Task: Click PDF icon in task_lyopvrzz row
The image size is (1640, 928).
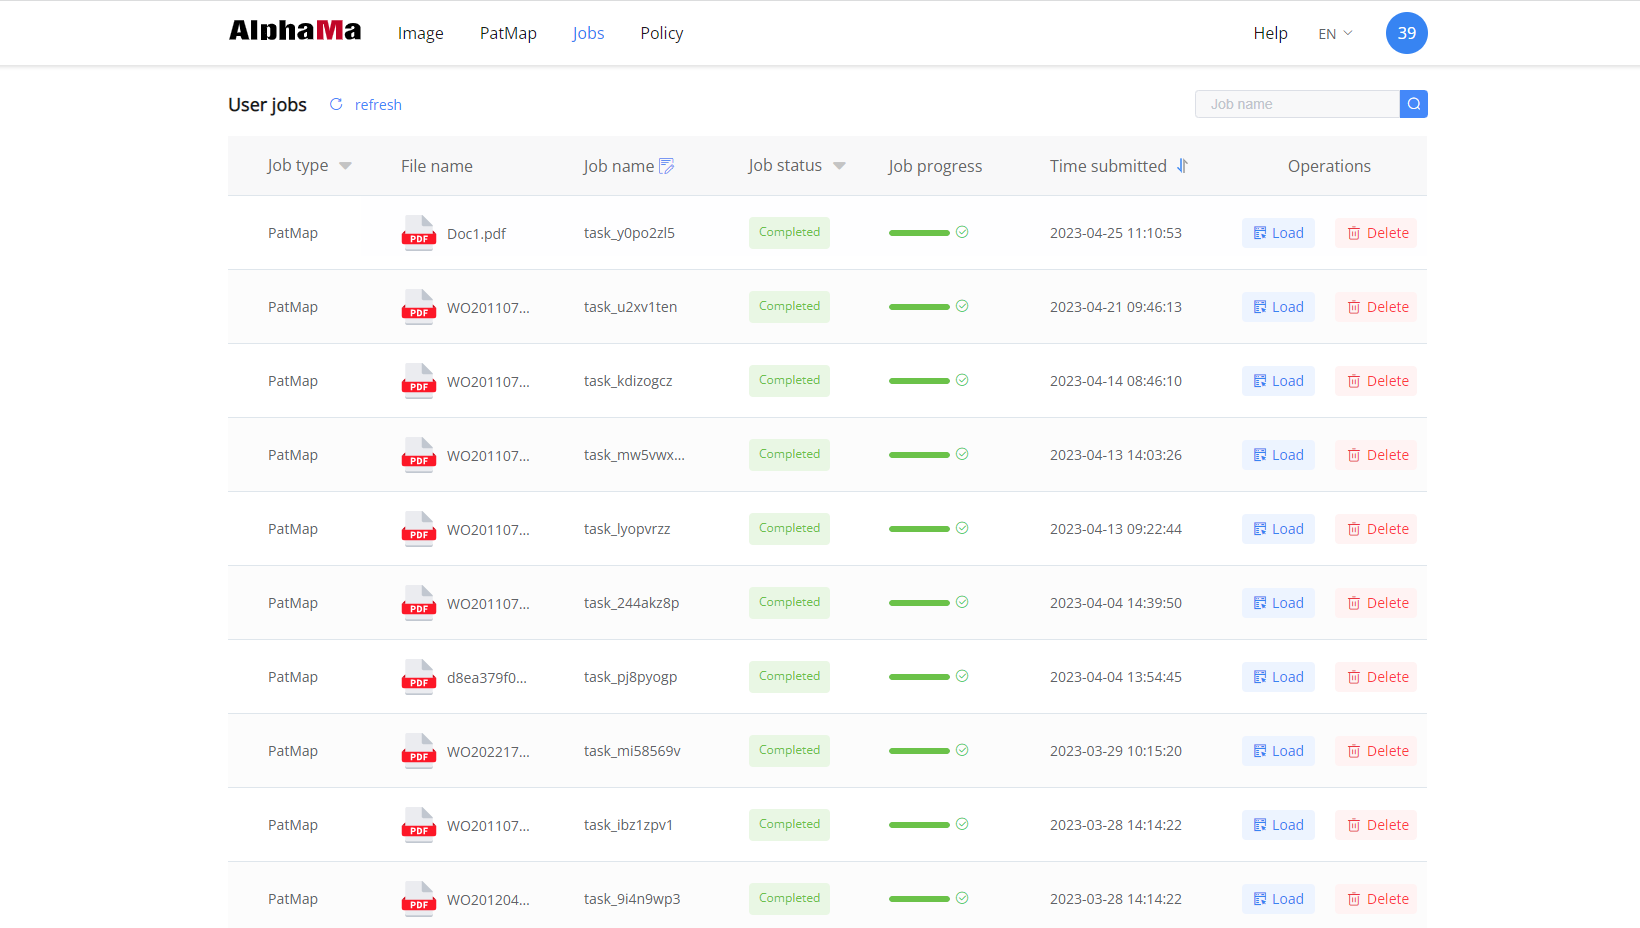Action: point(418,529)
